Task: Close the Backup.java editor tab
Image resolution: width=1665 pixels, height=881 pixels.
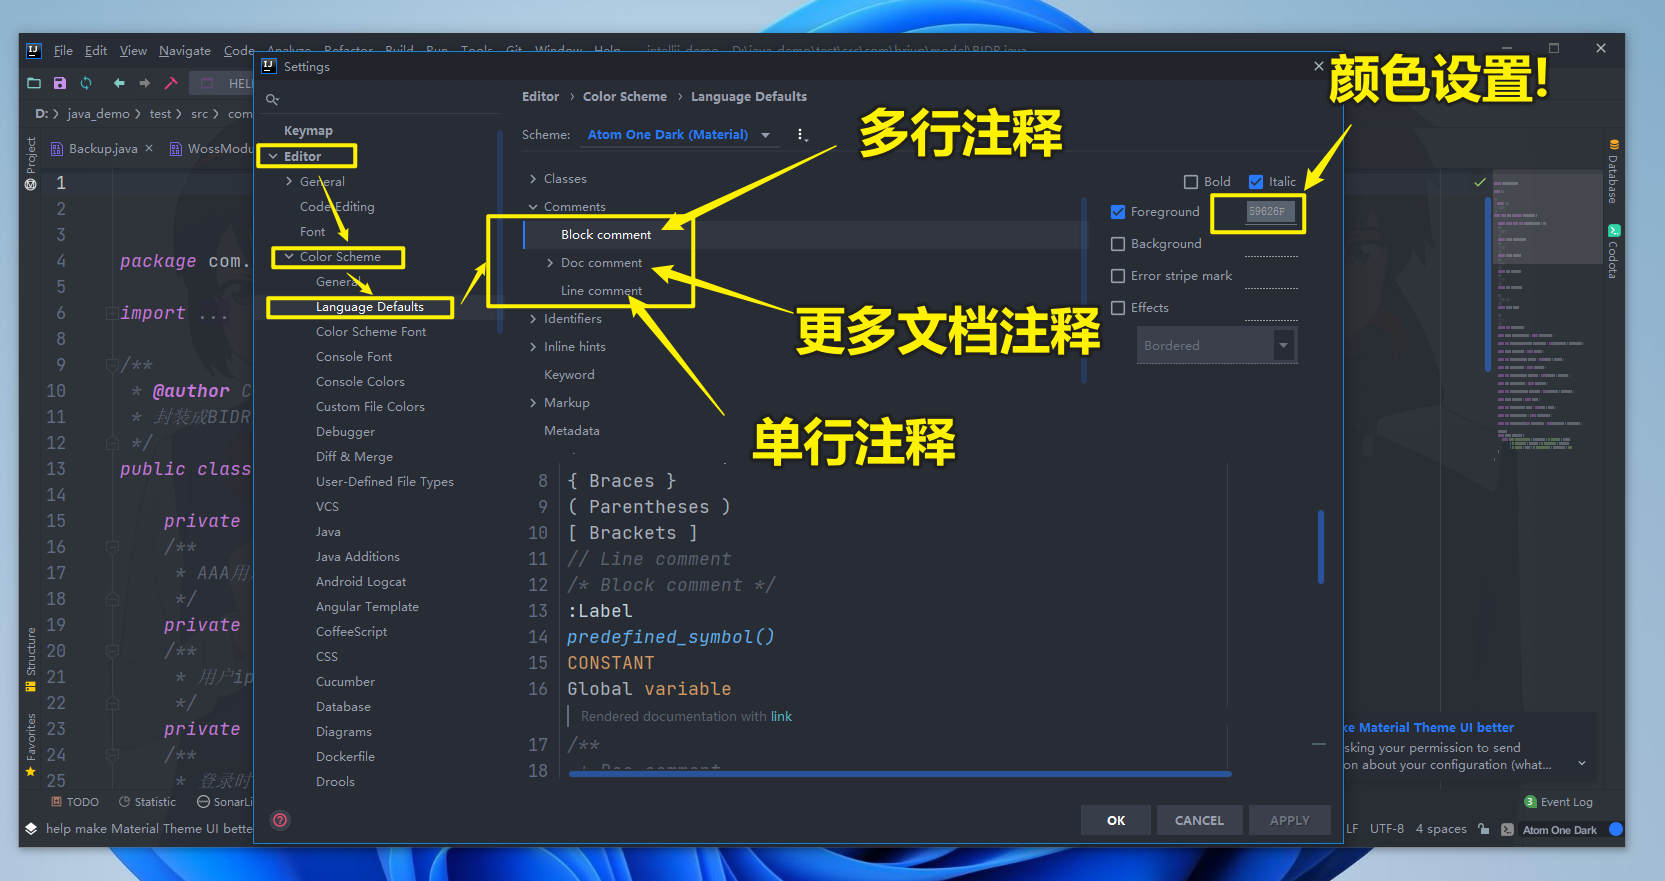Action: [x=149, y=148]
